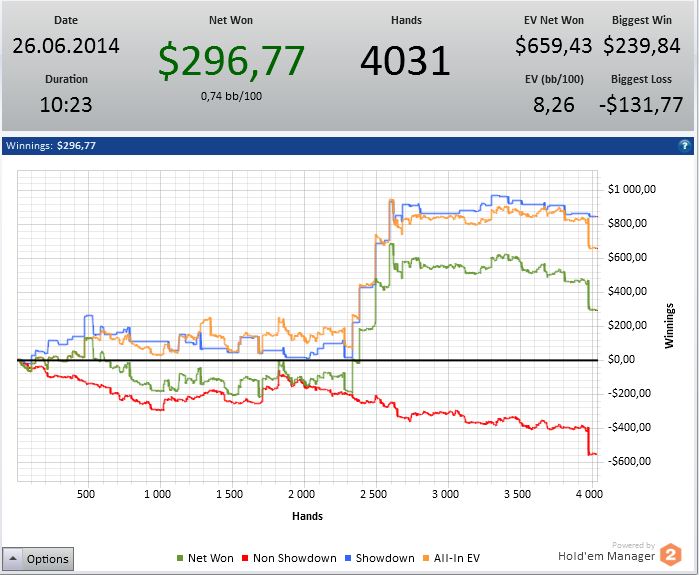Click the orange All-In EV legend swatch
This screenshot has width=699, height=575.
(426, 558)
